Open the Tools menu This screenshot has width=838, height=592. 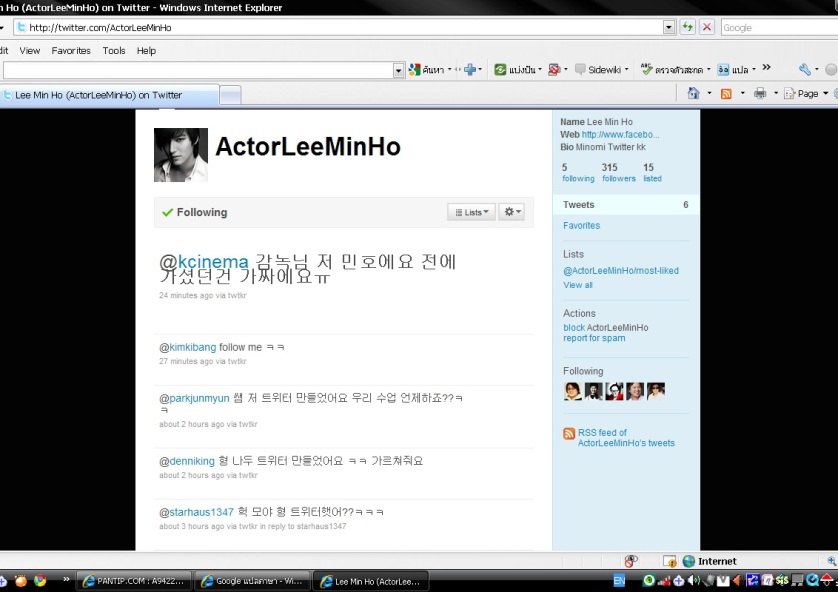click(x=114, y=51)
